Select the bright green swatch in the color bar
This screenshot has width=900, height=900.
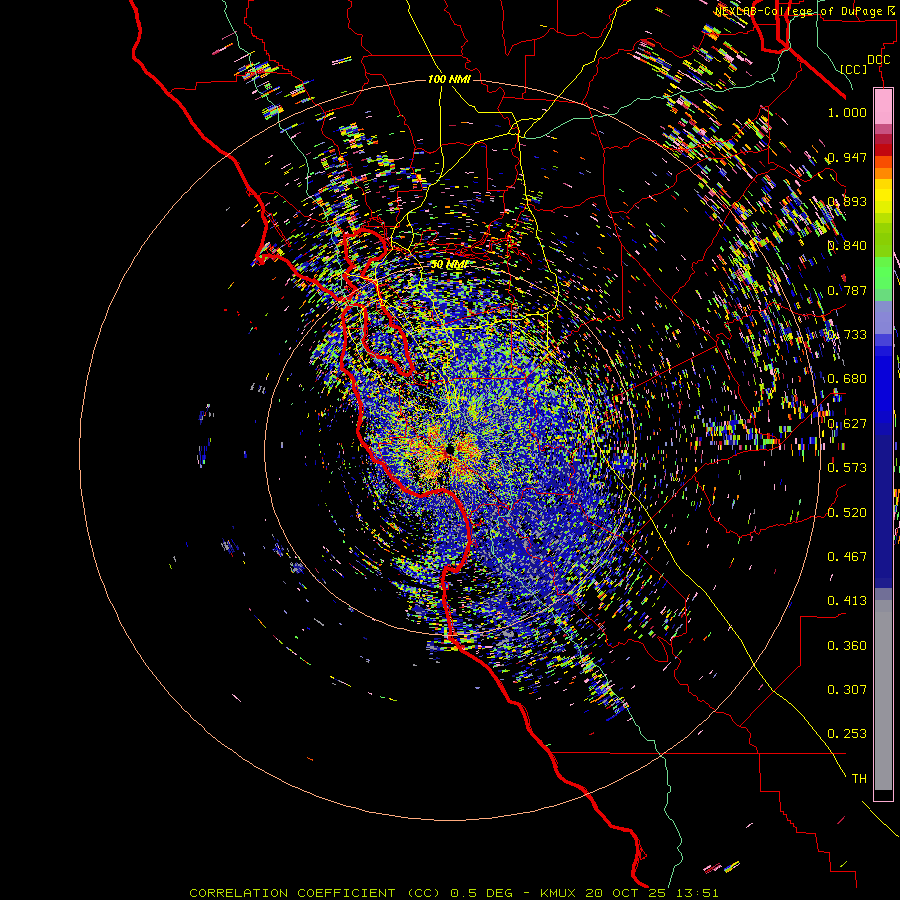click(x=883, y=273)
